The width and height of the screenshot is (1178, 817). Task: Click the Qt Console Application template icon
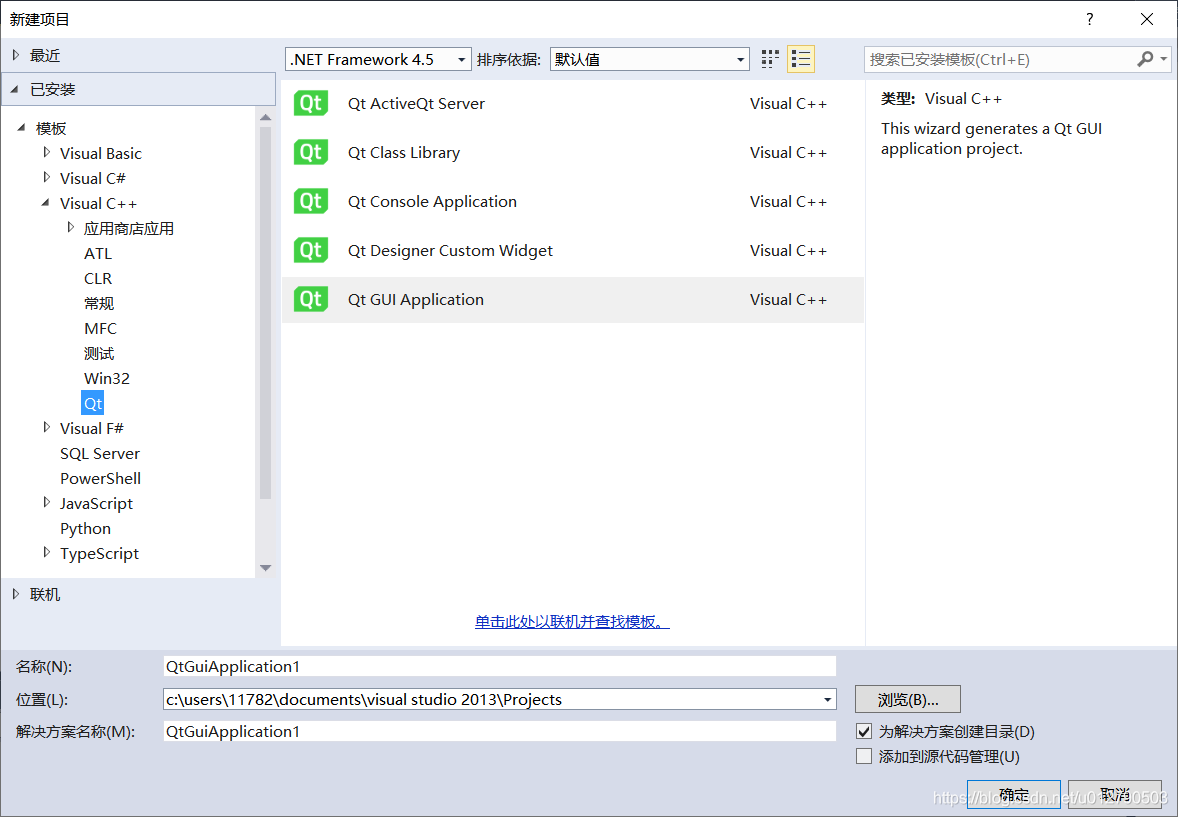click(x=311, y=201)
